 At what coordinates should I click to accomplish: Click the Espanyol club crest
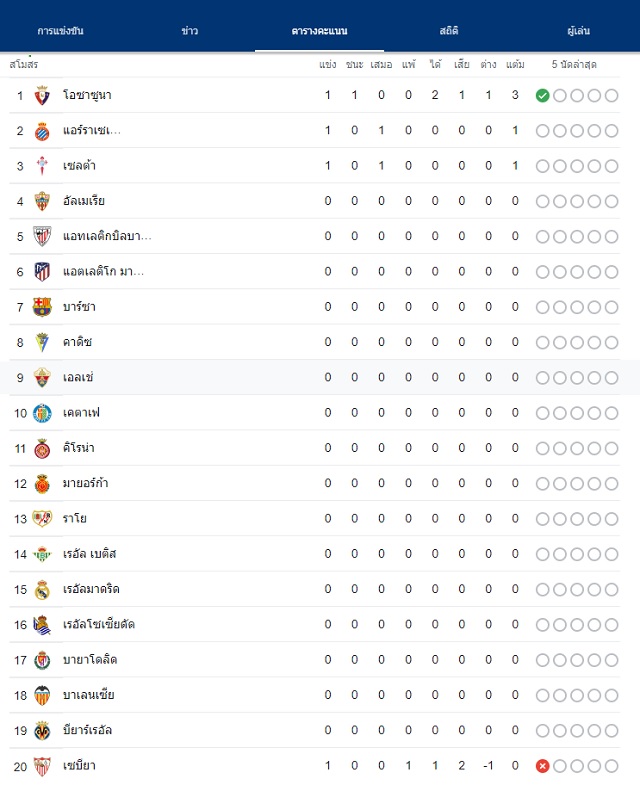coord(42,131)
